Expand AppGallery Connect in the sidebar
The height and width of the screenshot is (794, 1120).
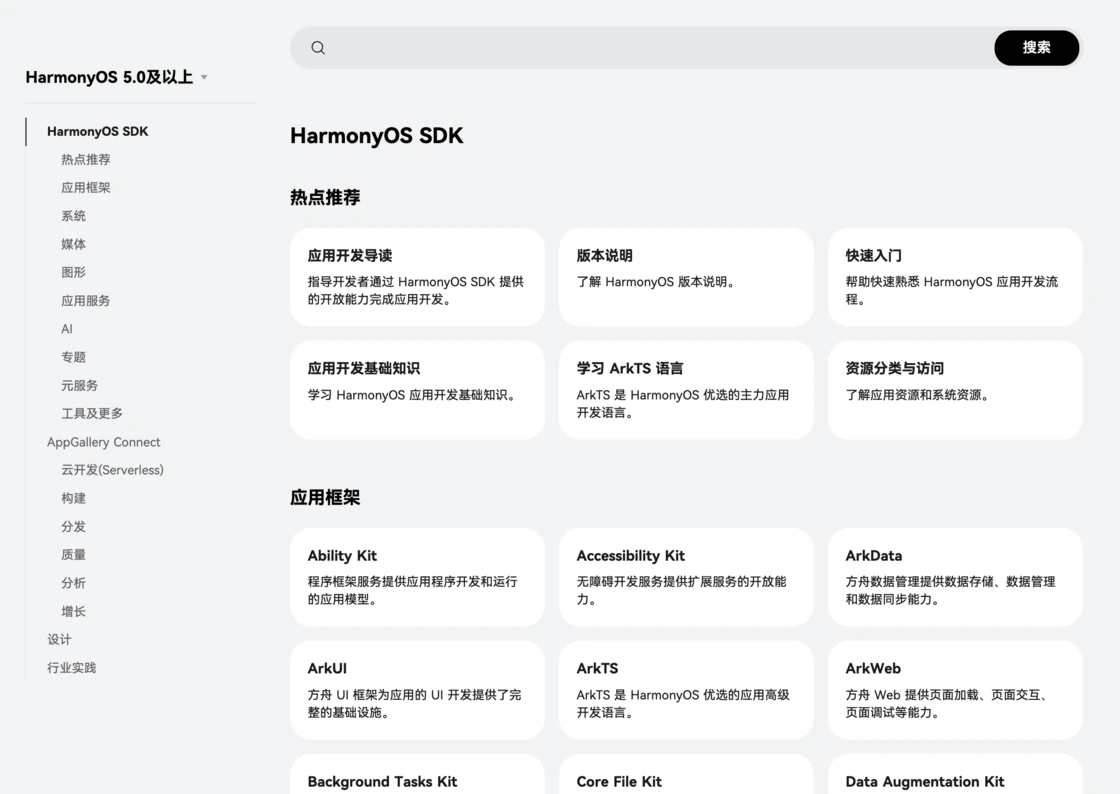pyautogui.click(x=103, y=442)
